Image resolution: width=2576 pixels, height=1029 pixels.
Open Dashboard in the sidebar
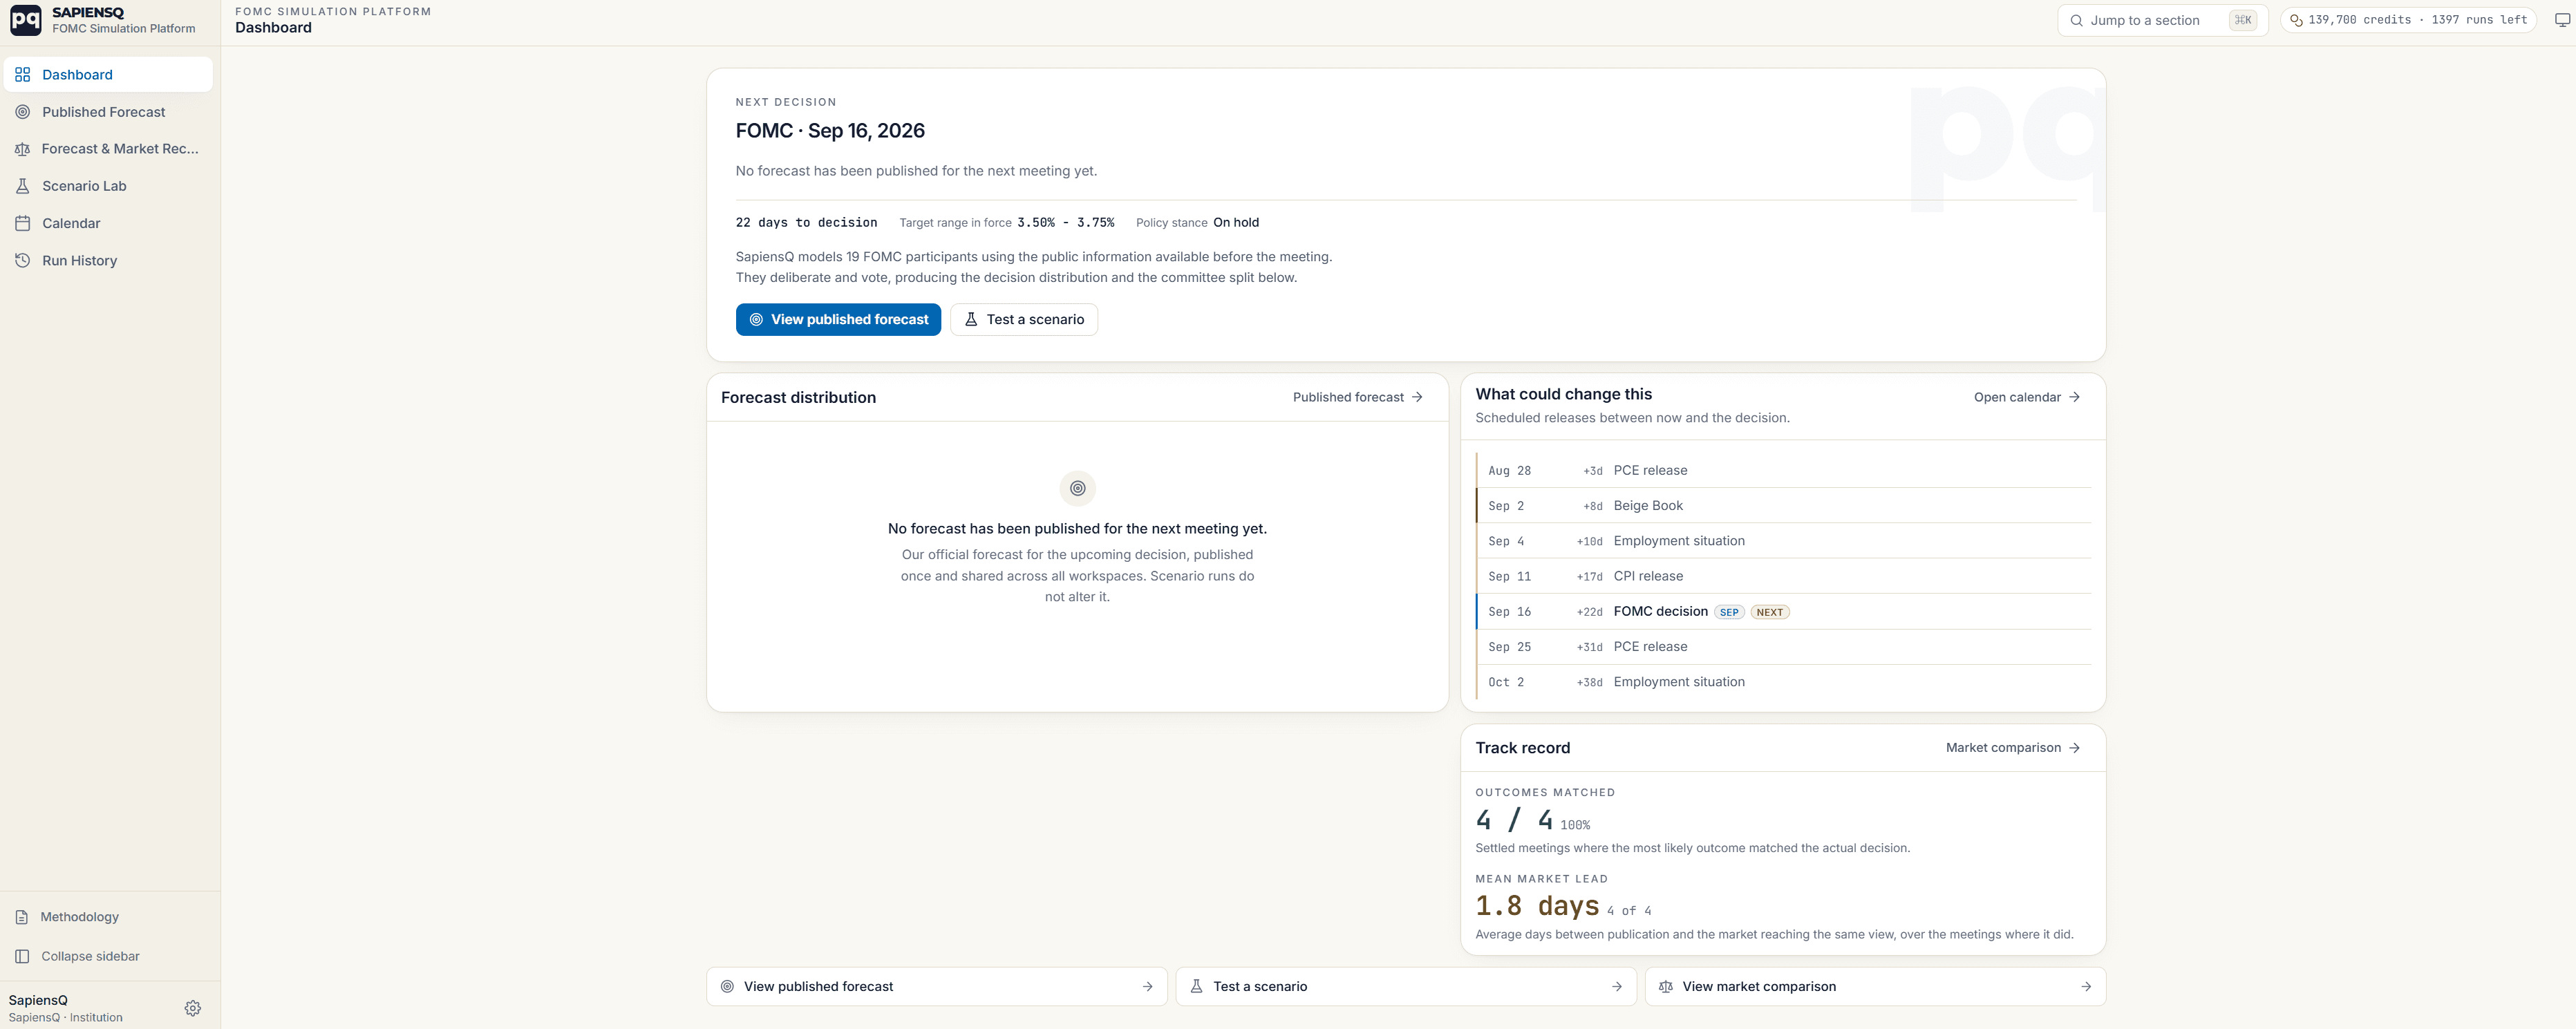coord(108,74)
